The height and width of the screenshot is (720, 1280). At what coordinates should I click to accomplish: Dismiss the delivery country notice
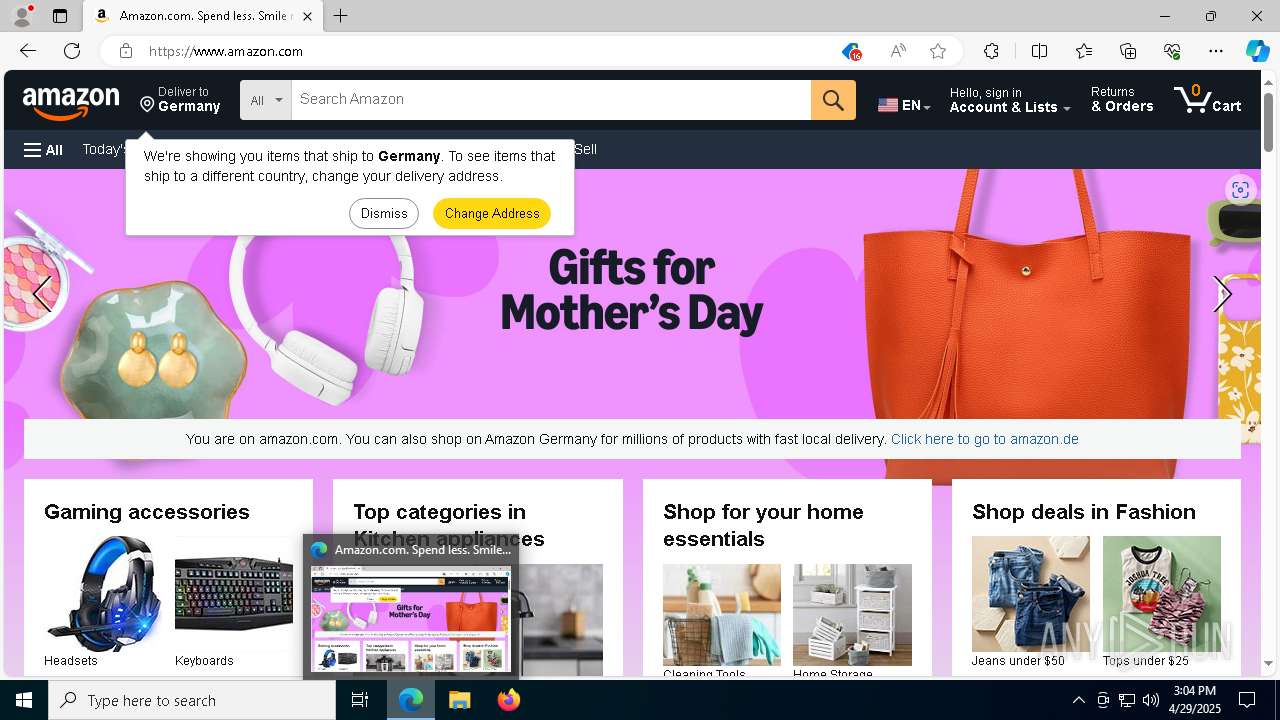(384, 213)
